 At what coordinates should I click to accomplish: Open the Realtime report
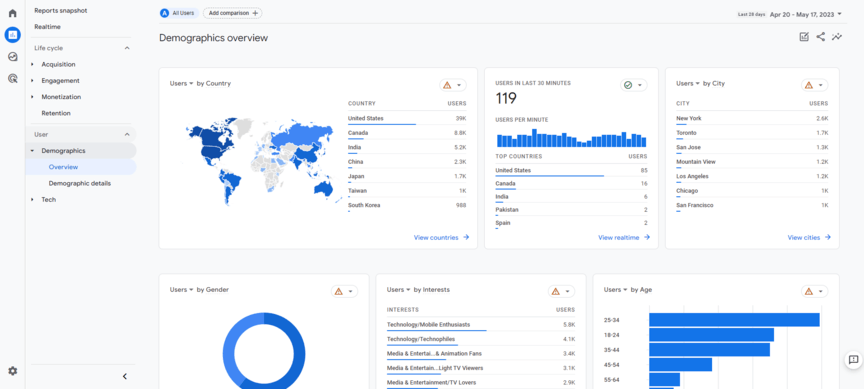[x=47, y=27]
